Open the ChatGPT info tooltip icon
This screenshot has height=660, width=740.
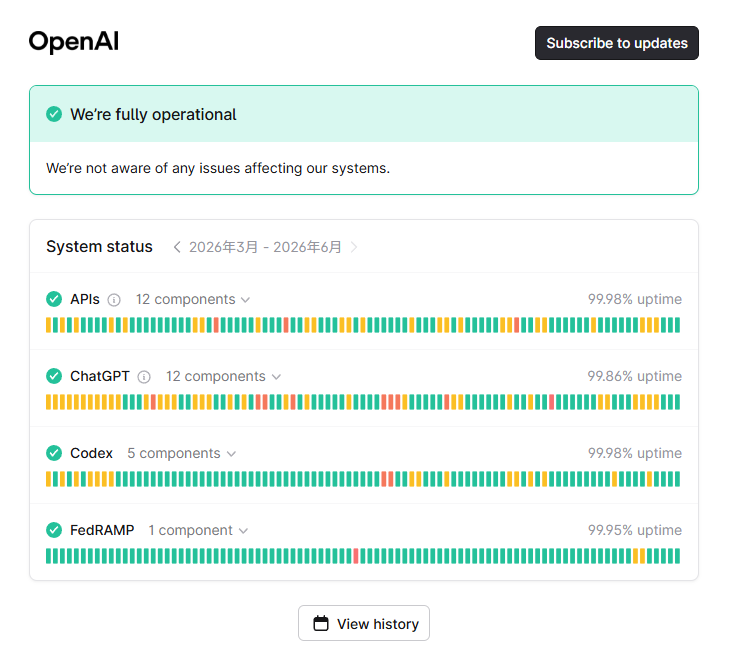click(x=144, y=377)
